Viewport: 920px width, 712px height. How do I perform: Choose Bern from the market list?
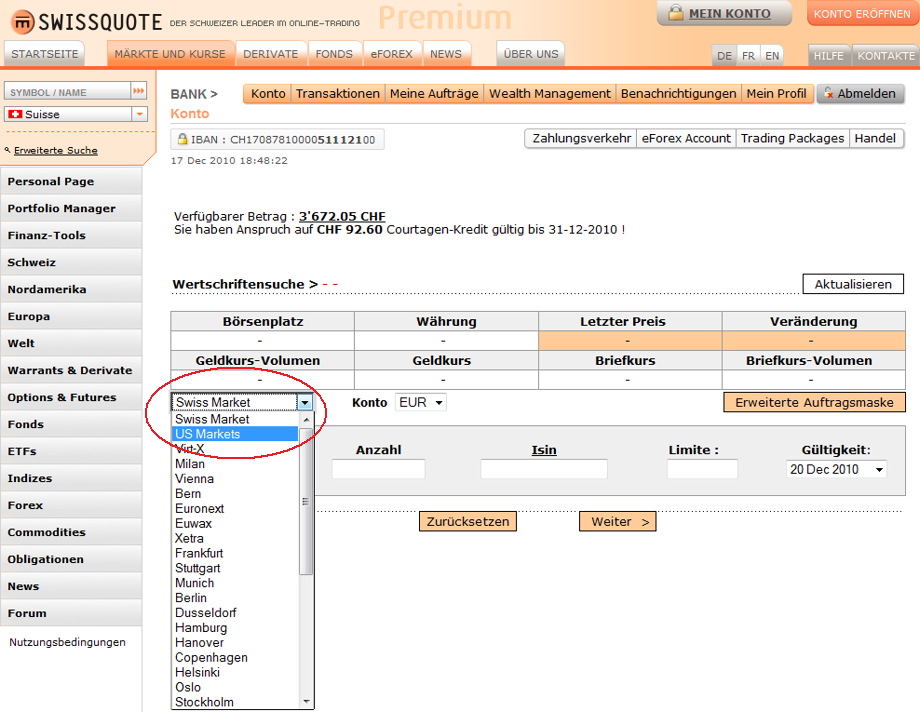click(x=235, y=494)
